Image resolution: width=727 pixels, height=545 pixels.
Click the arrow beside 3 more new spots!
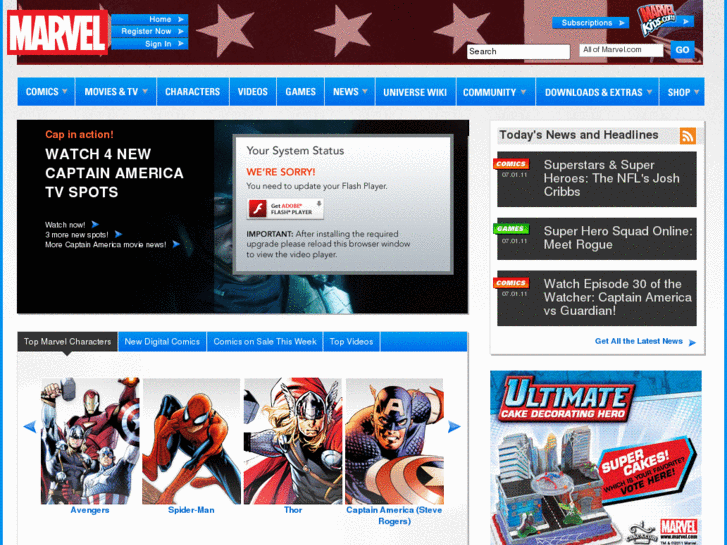[x=118, y=234]
